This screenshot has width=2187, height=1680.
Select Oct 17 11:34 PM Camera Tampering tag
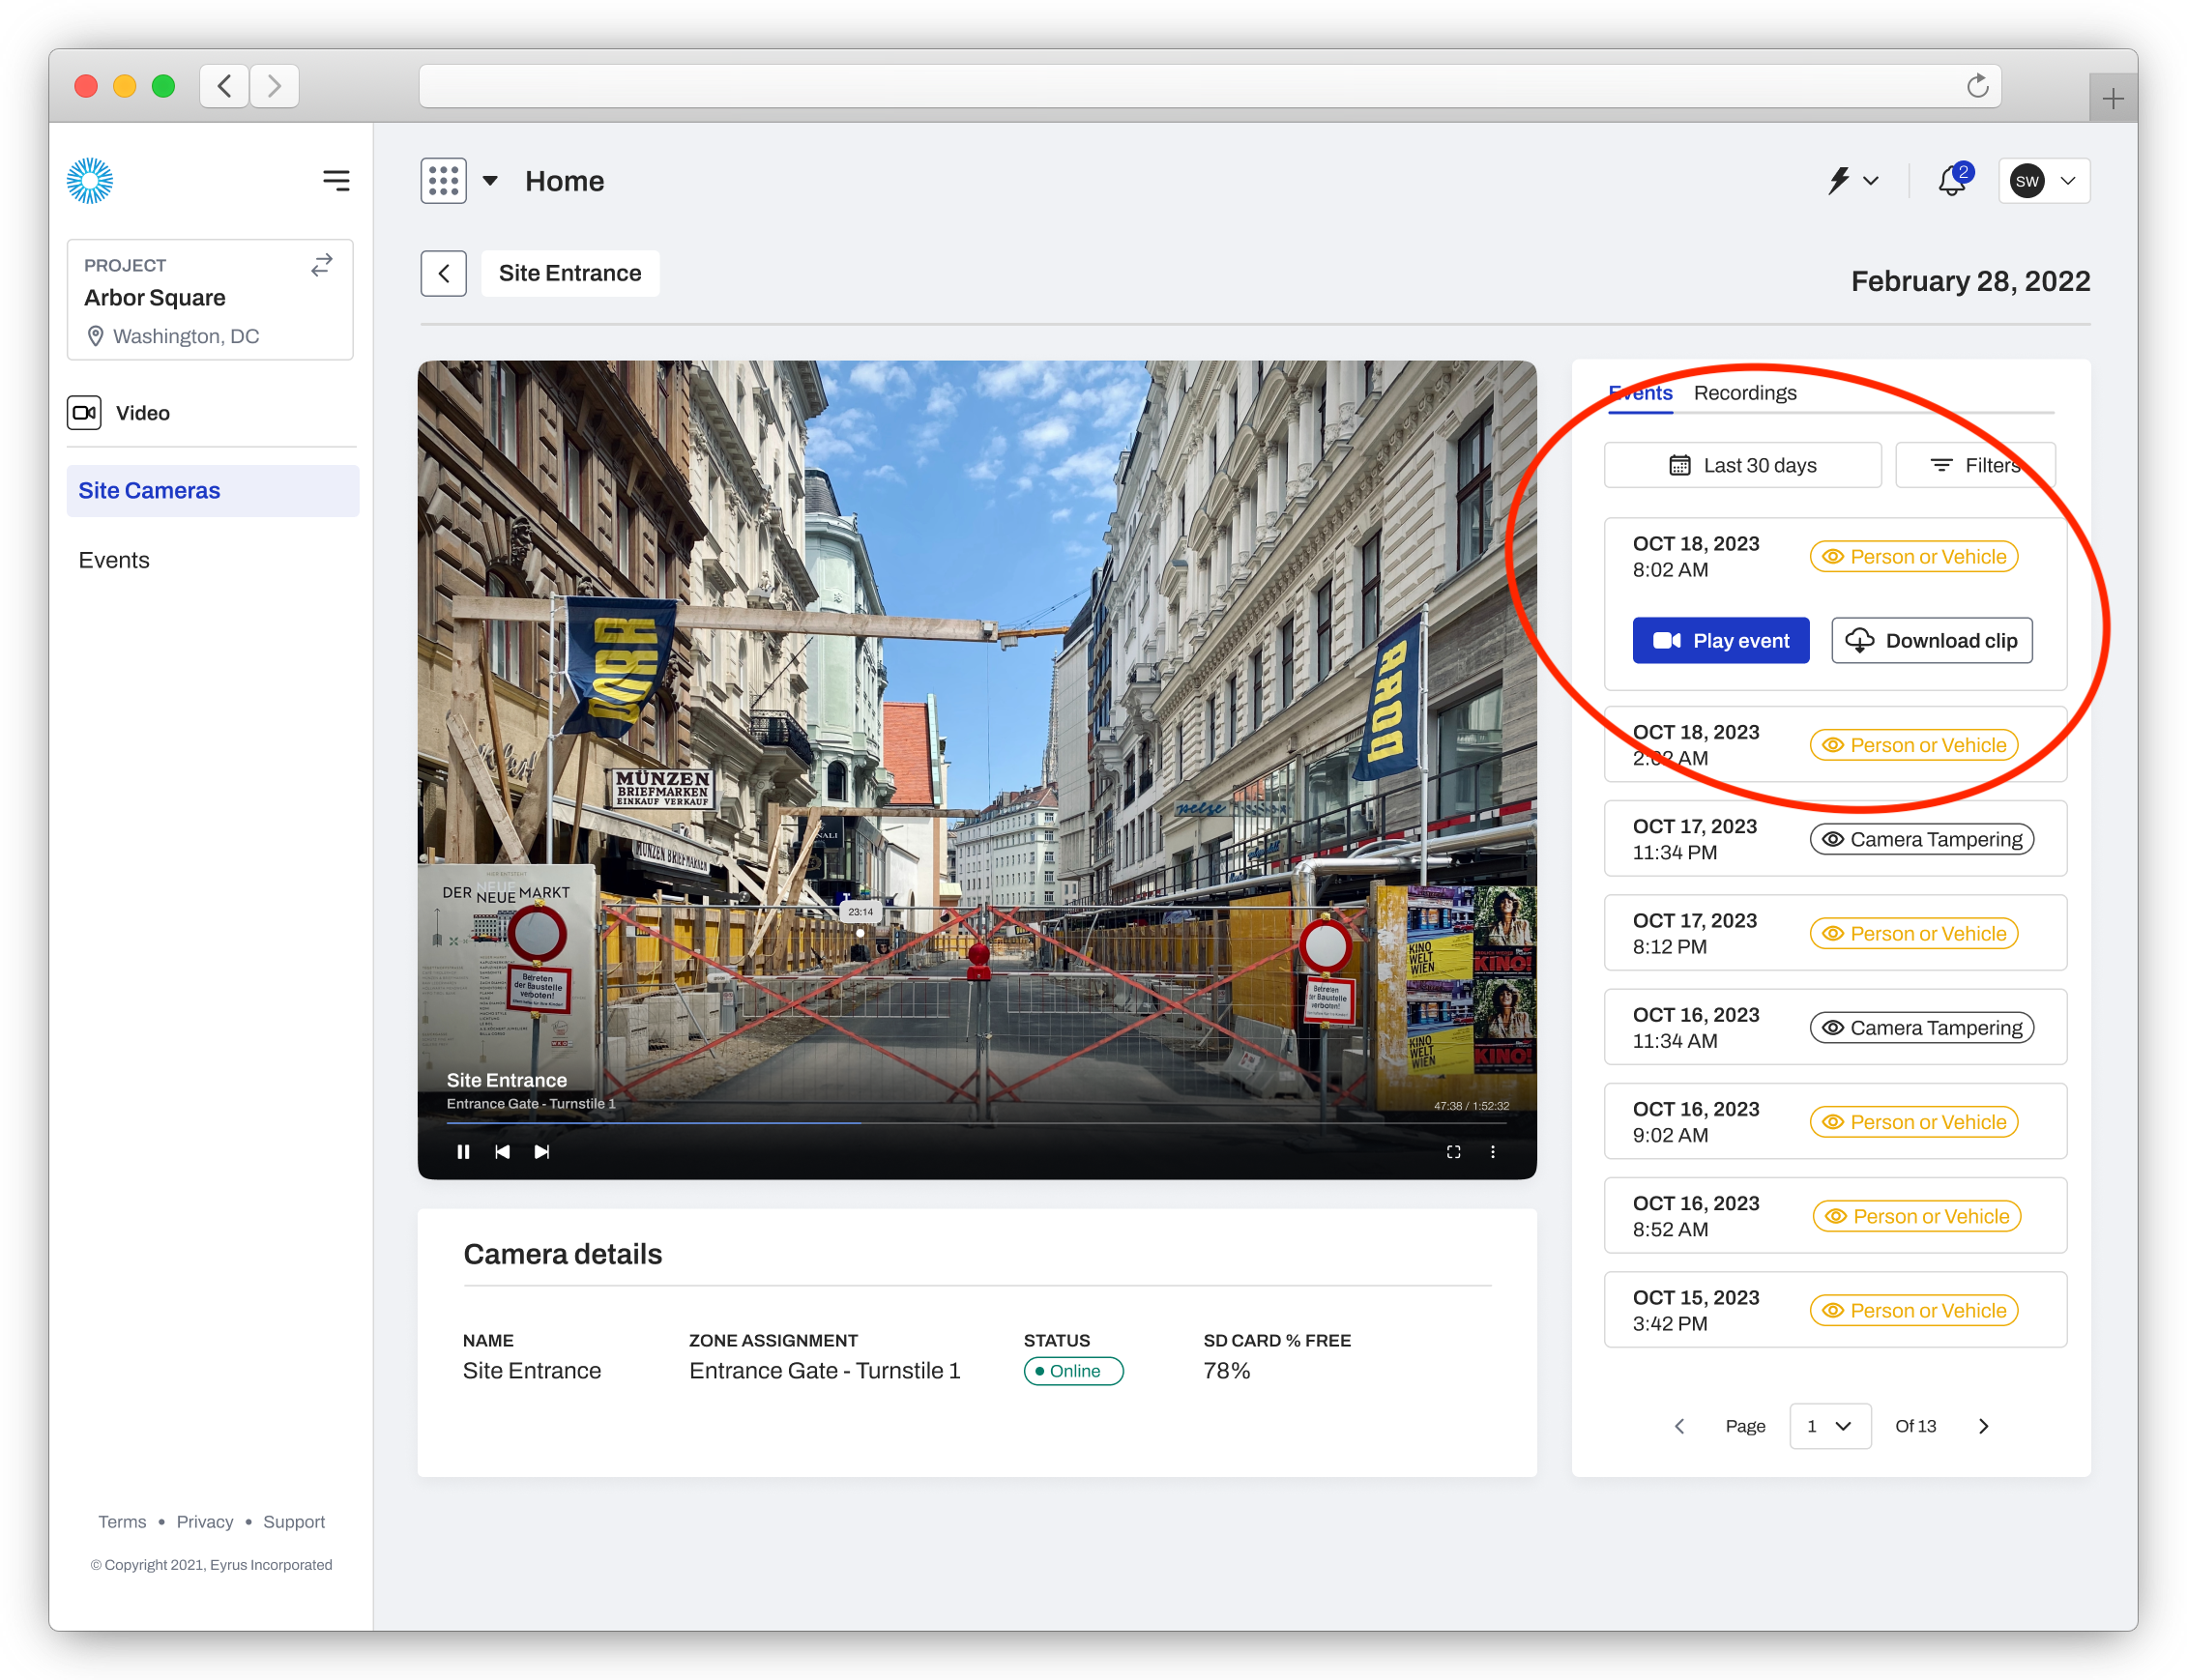(1921, 839)
